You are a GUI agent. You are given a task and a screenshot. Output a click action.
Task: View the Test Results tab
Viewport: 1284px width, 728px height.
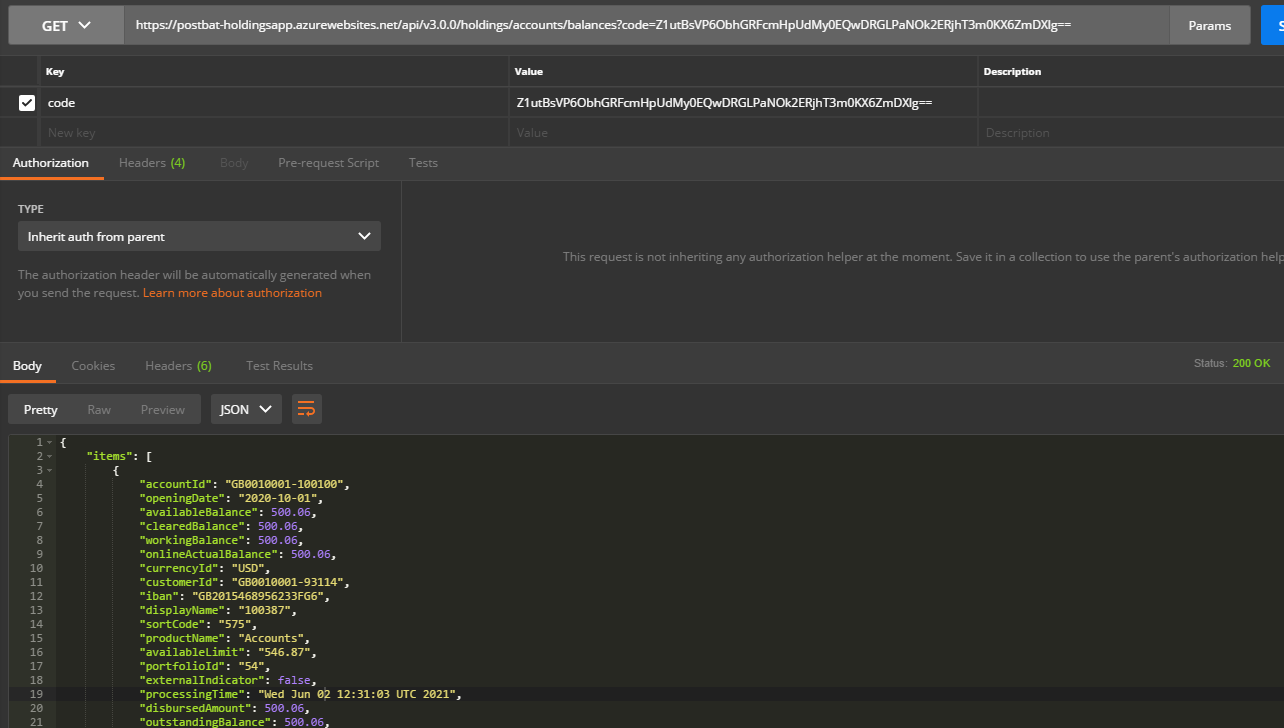point(279,366)
